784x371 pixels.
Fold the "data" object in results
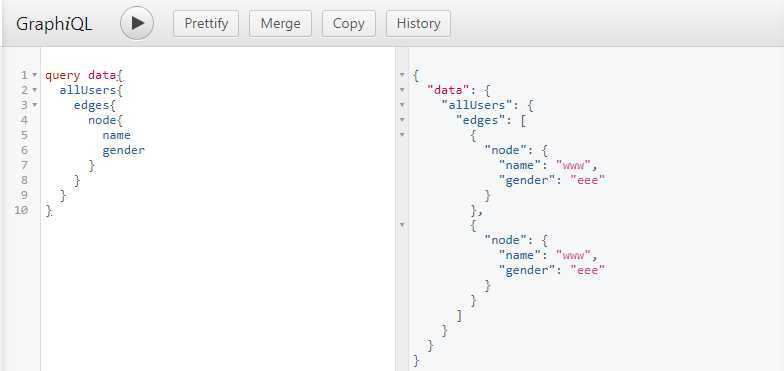tap(402, 90)
